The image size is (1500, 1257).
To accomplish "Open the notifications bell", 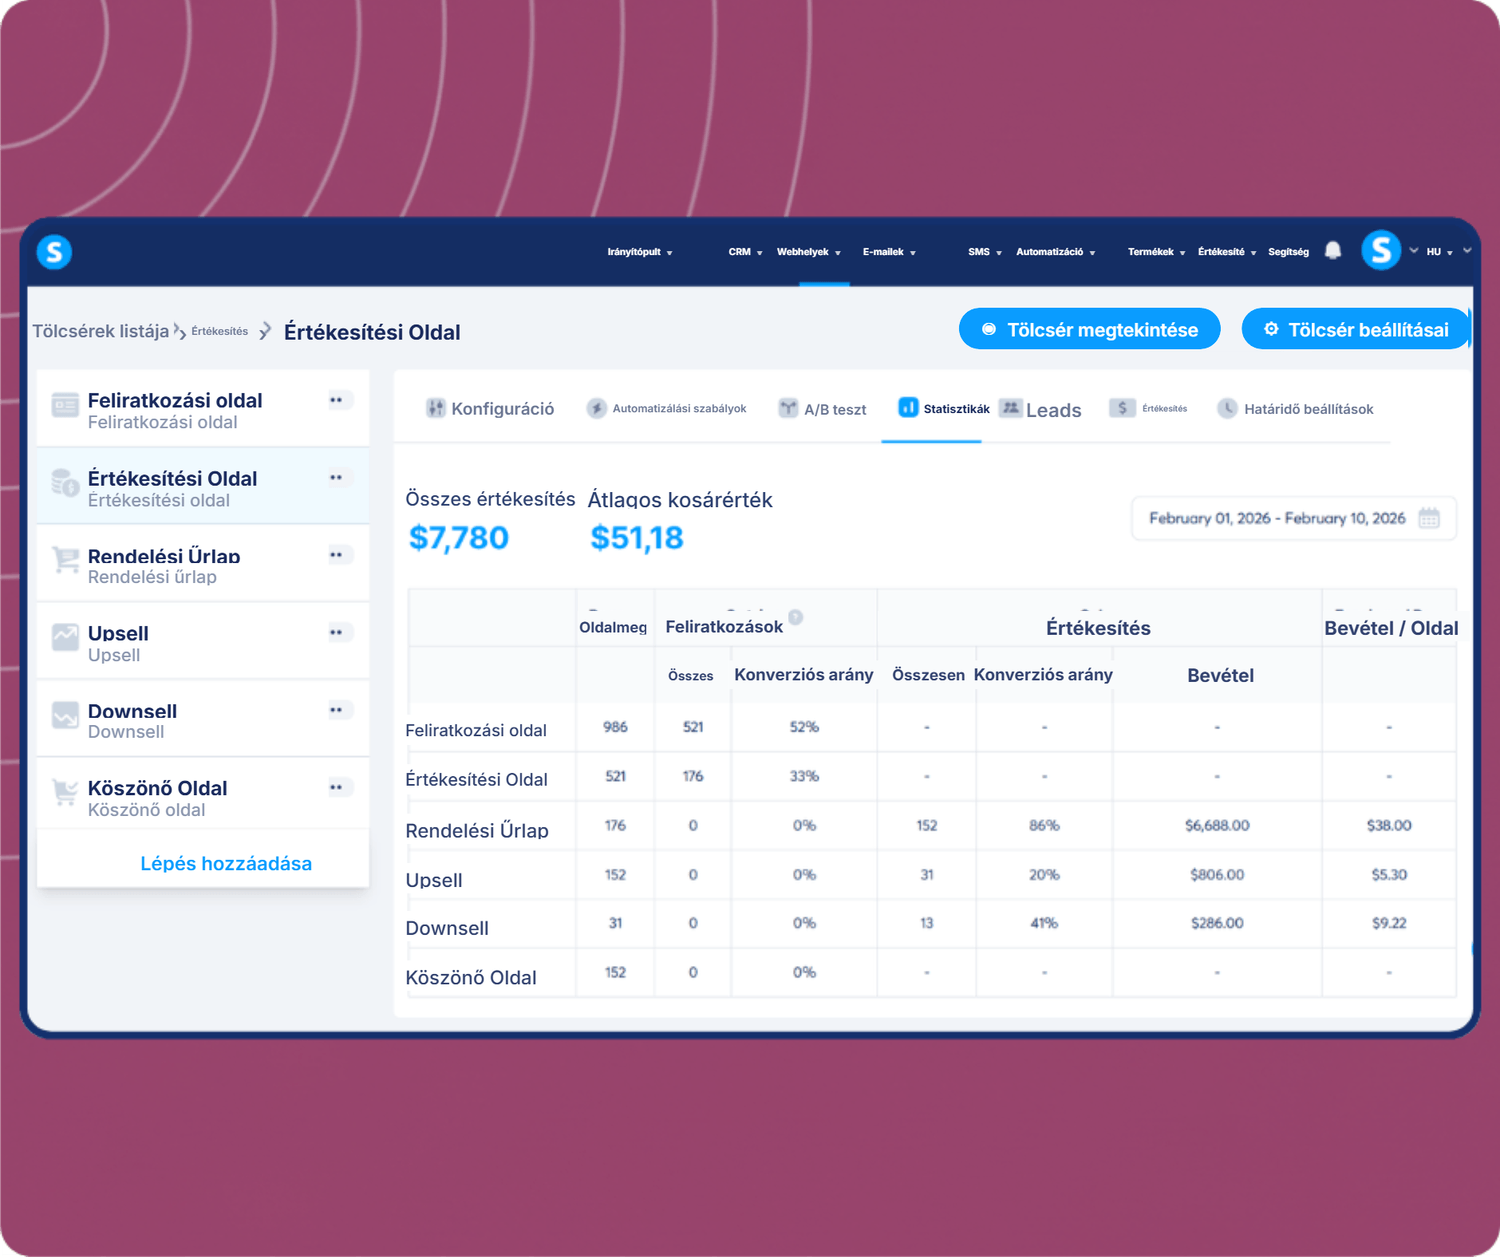I will pyautogui.click(x=1333, y=251).
